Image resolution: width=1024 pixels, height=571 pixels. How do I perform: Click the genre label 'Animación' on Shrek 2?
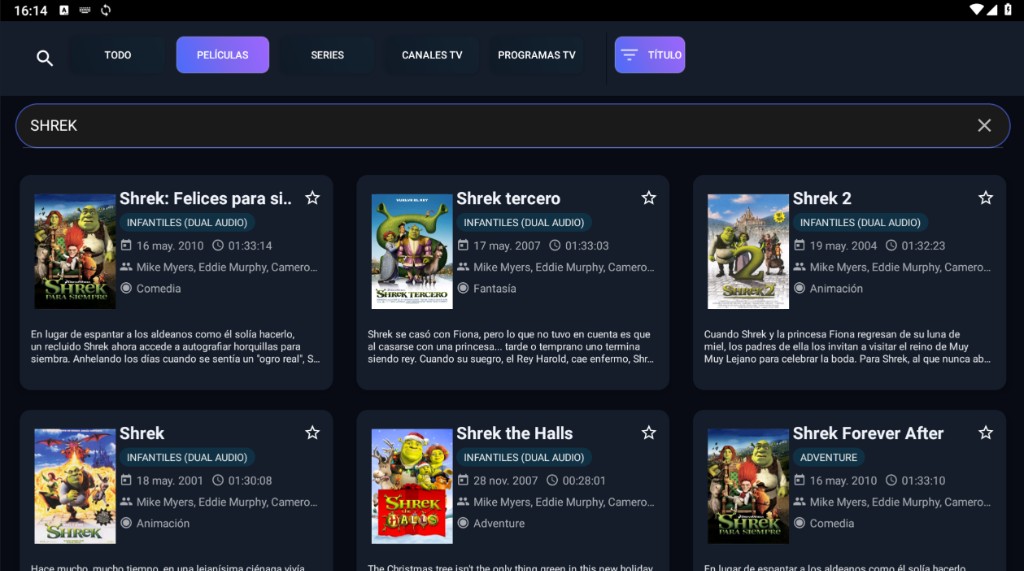pyautogui.click(x=836, y=288)
